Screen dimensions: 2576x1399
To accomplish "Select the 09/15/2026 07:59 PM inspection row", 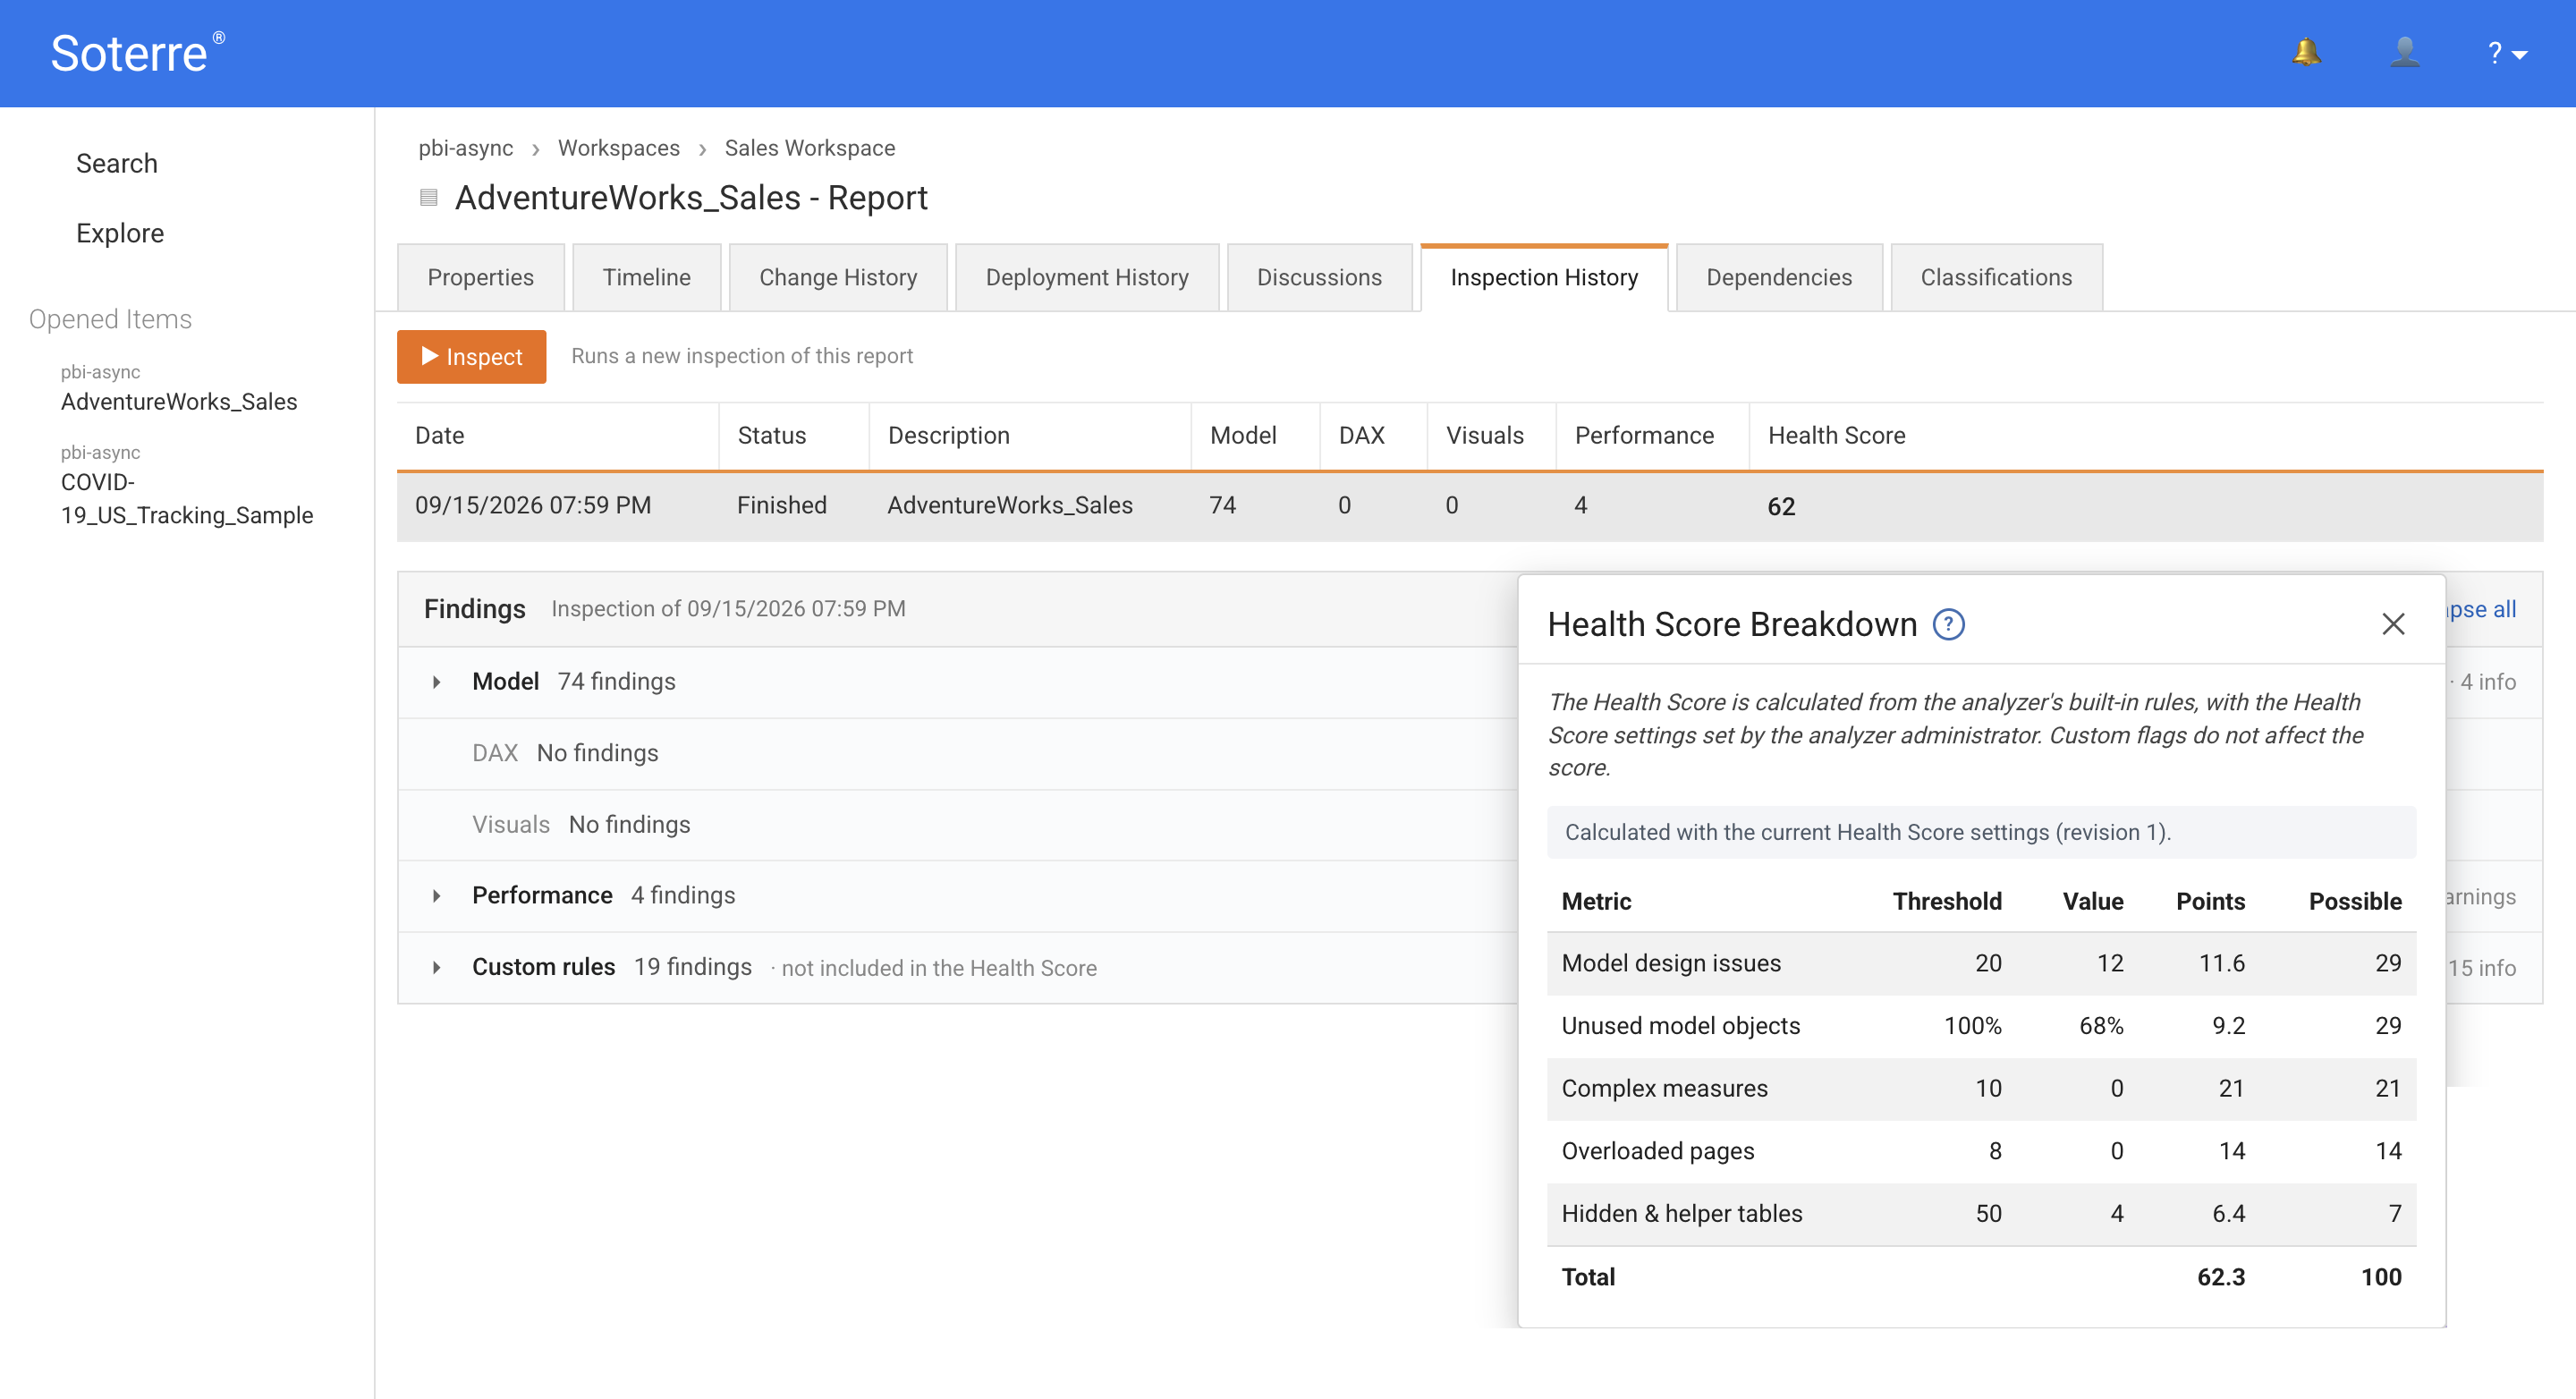I will (1469, 506).
